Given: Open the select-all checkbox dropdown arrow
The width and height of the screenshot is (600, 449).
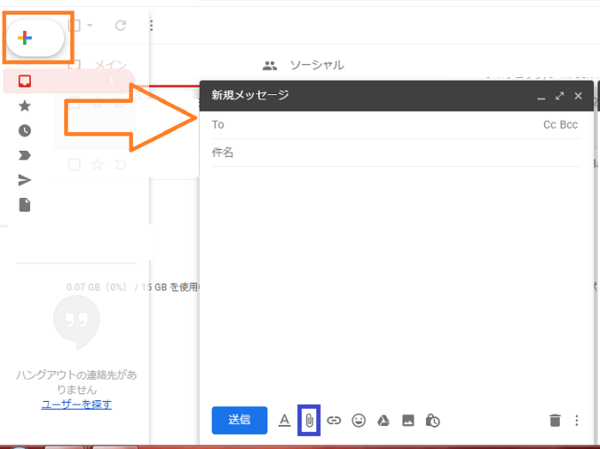Looking at the screenshot, I should (90, 25).
